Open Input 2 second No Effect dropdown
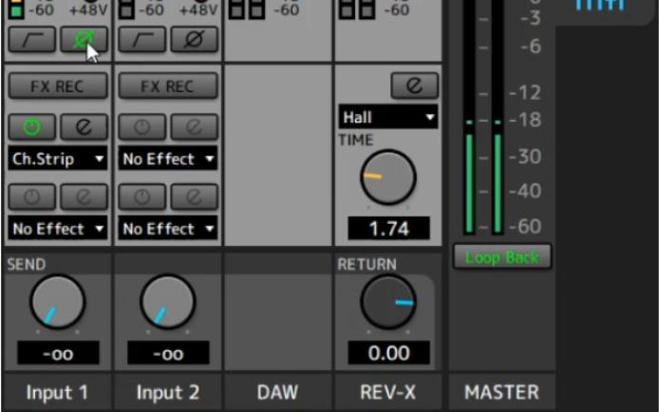 [168, 228]
